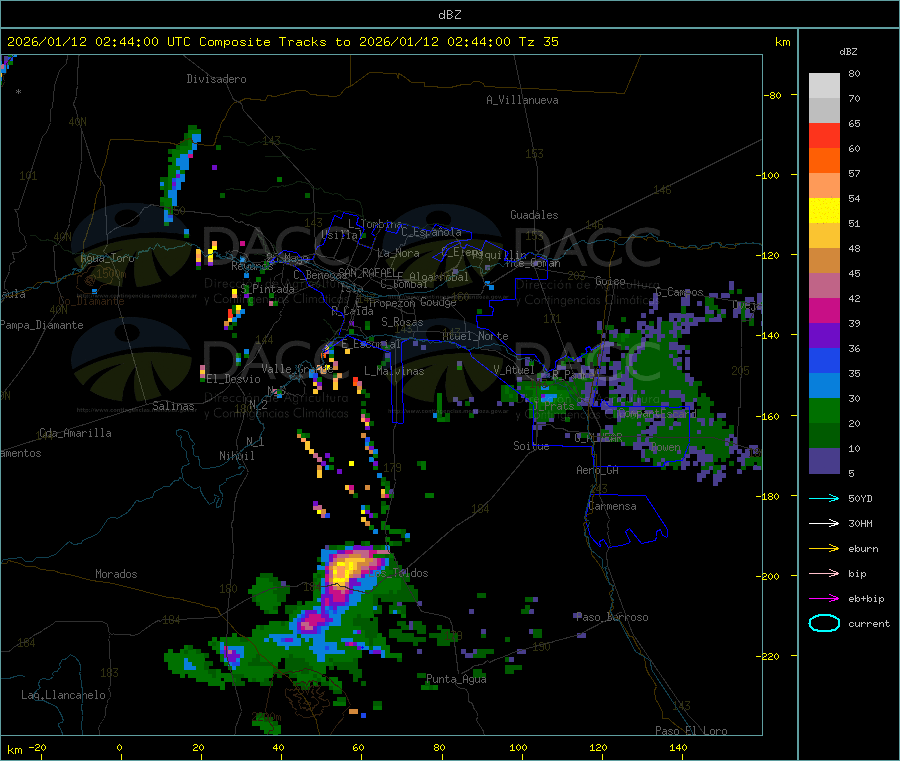Click the 'A_Villanueva' map label

522,100
